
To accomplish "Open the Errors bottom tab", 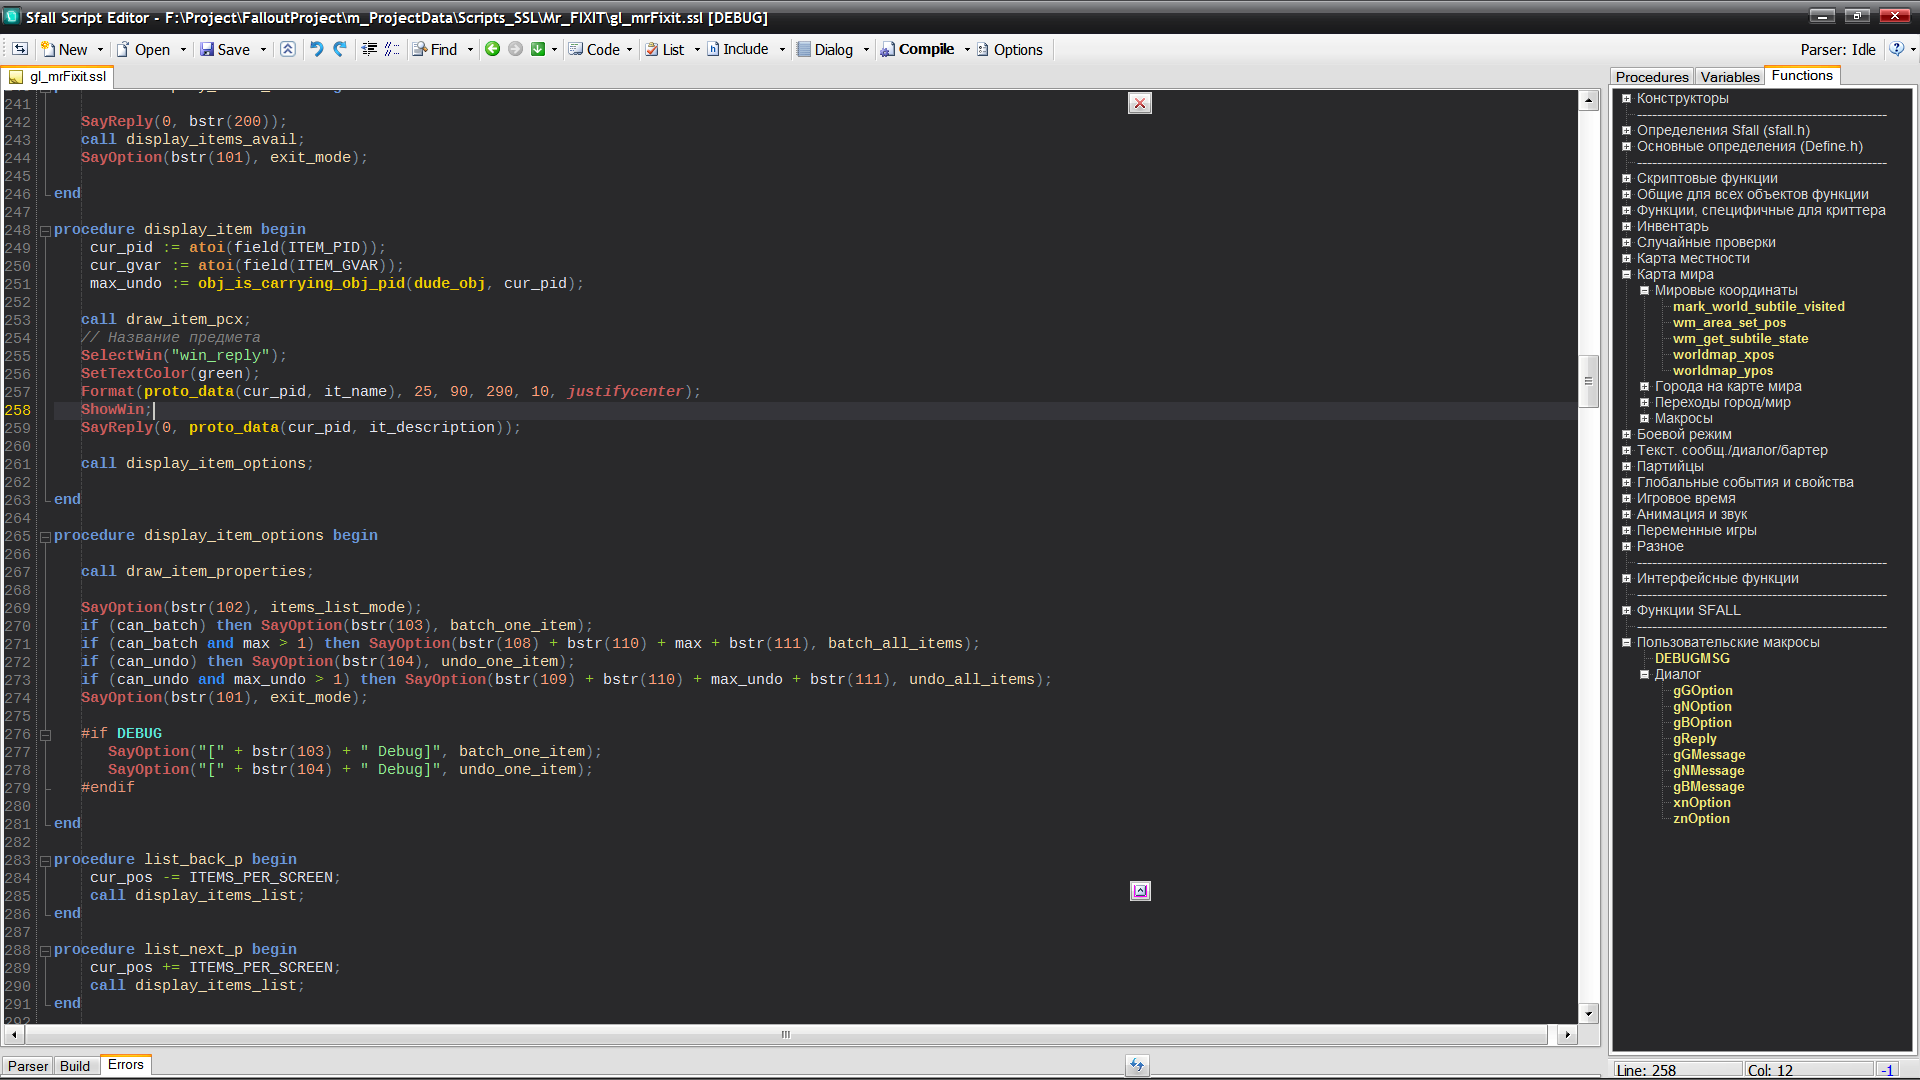I will pyautogui.click(x=126, y=1065).
